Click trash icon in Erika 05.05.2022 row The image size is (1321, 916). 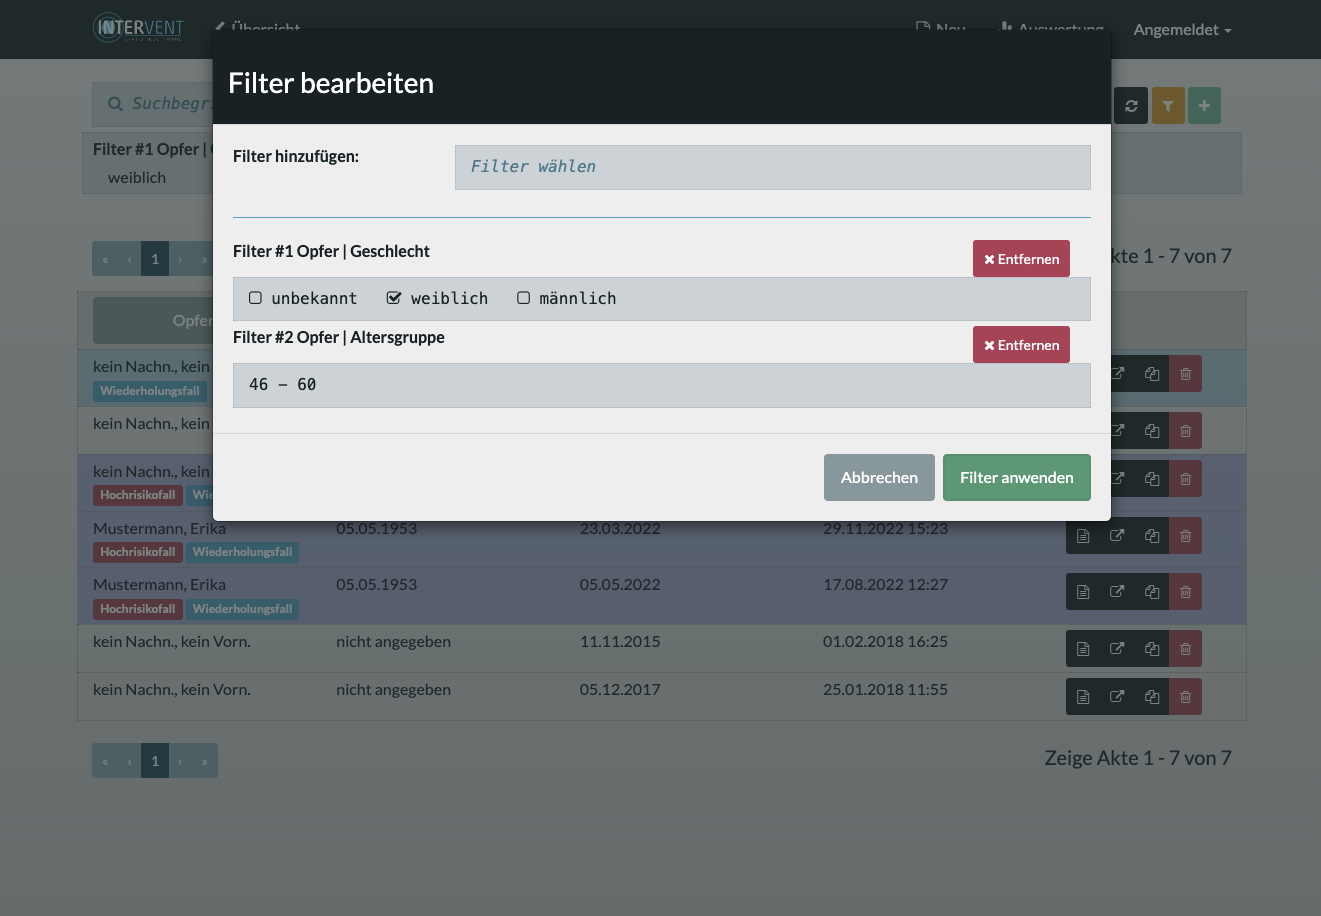(1185, 592)
